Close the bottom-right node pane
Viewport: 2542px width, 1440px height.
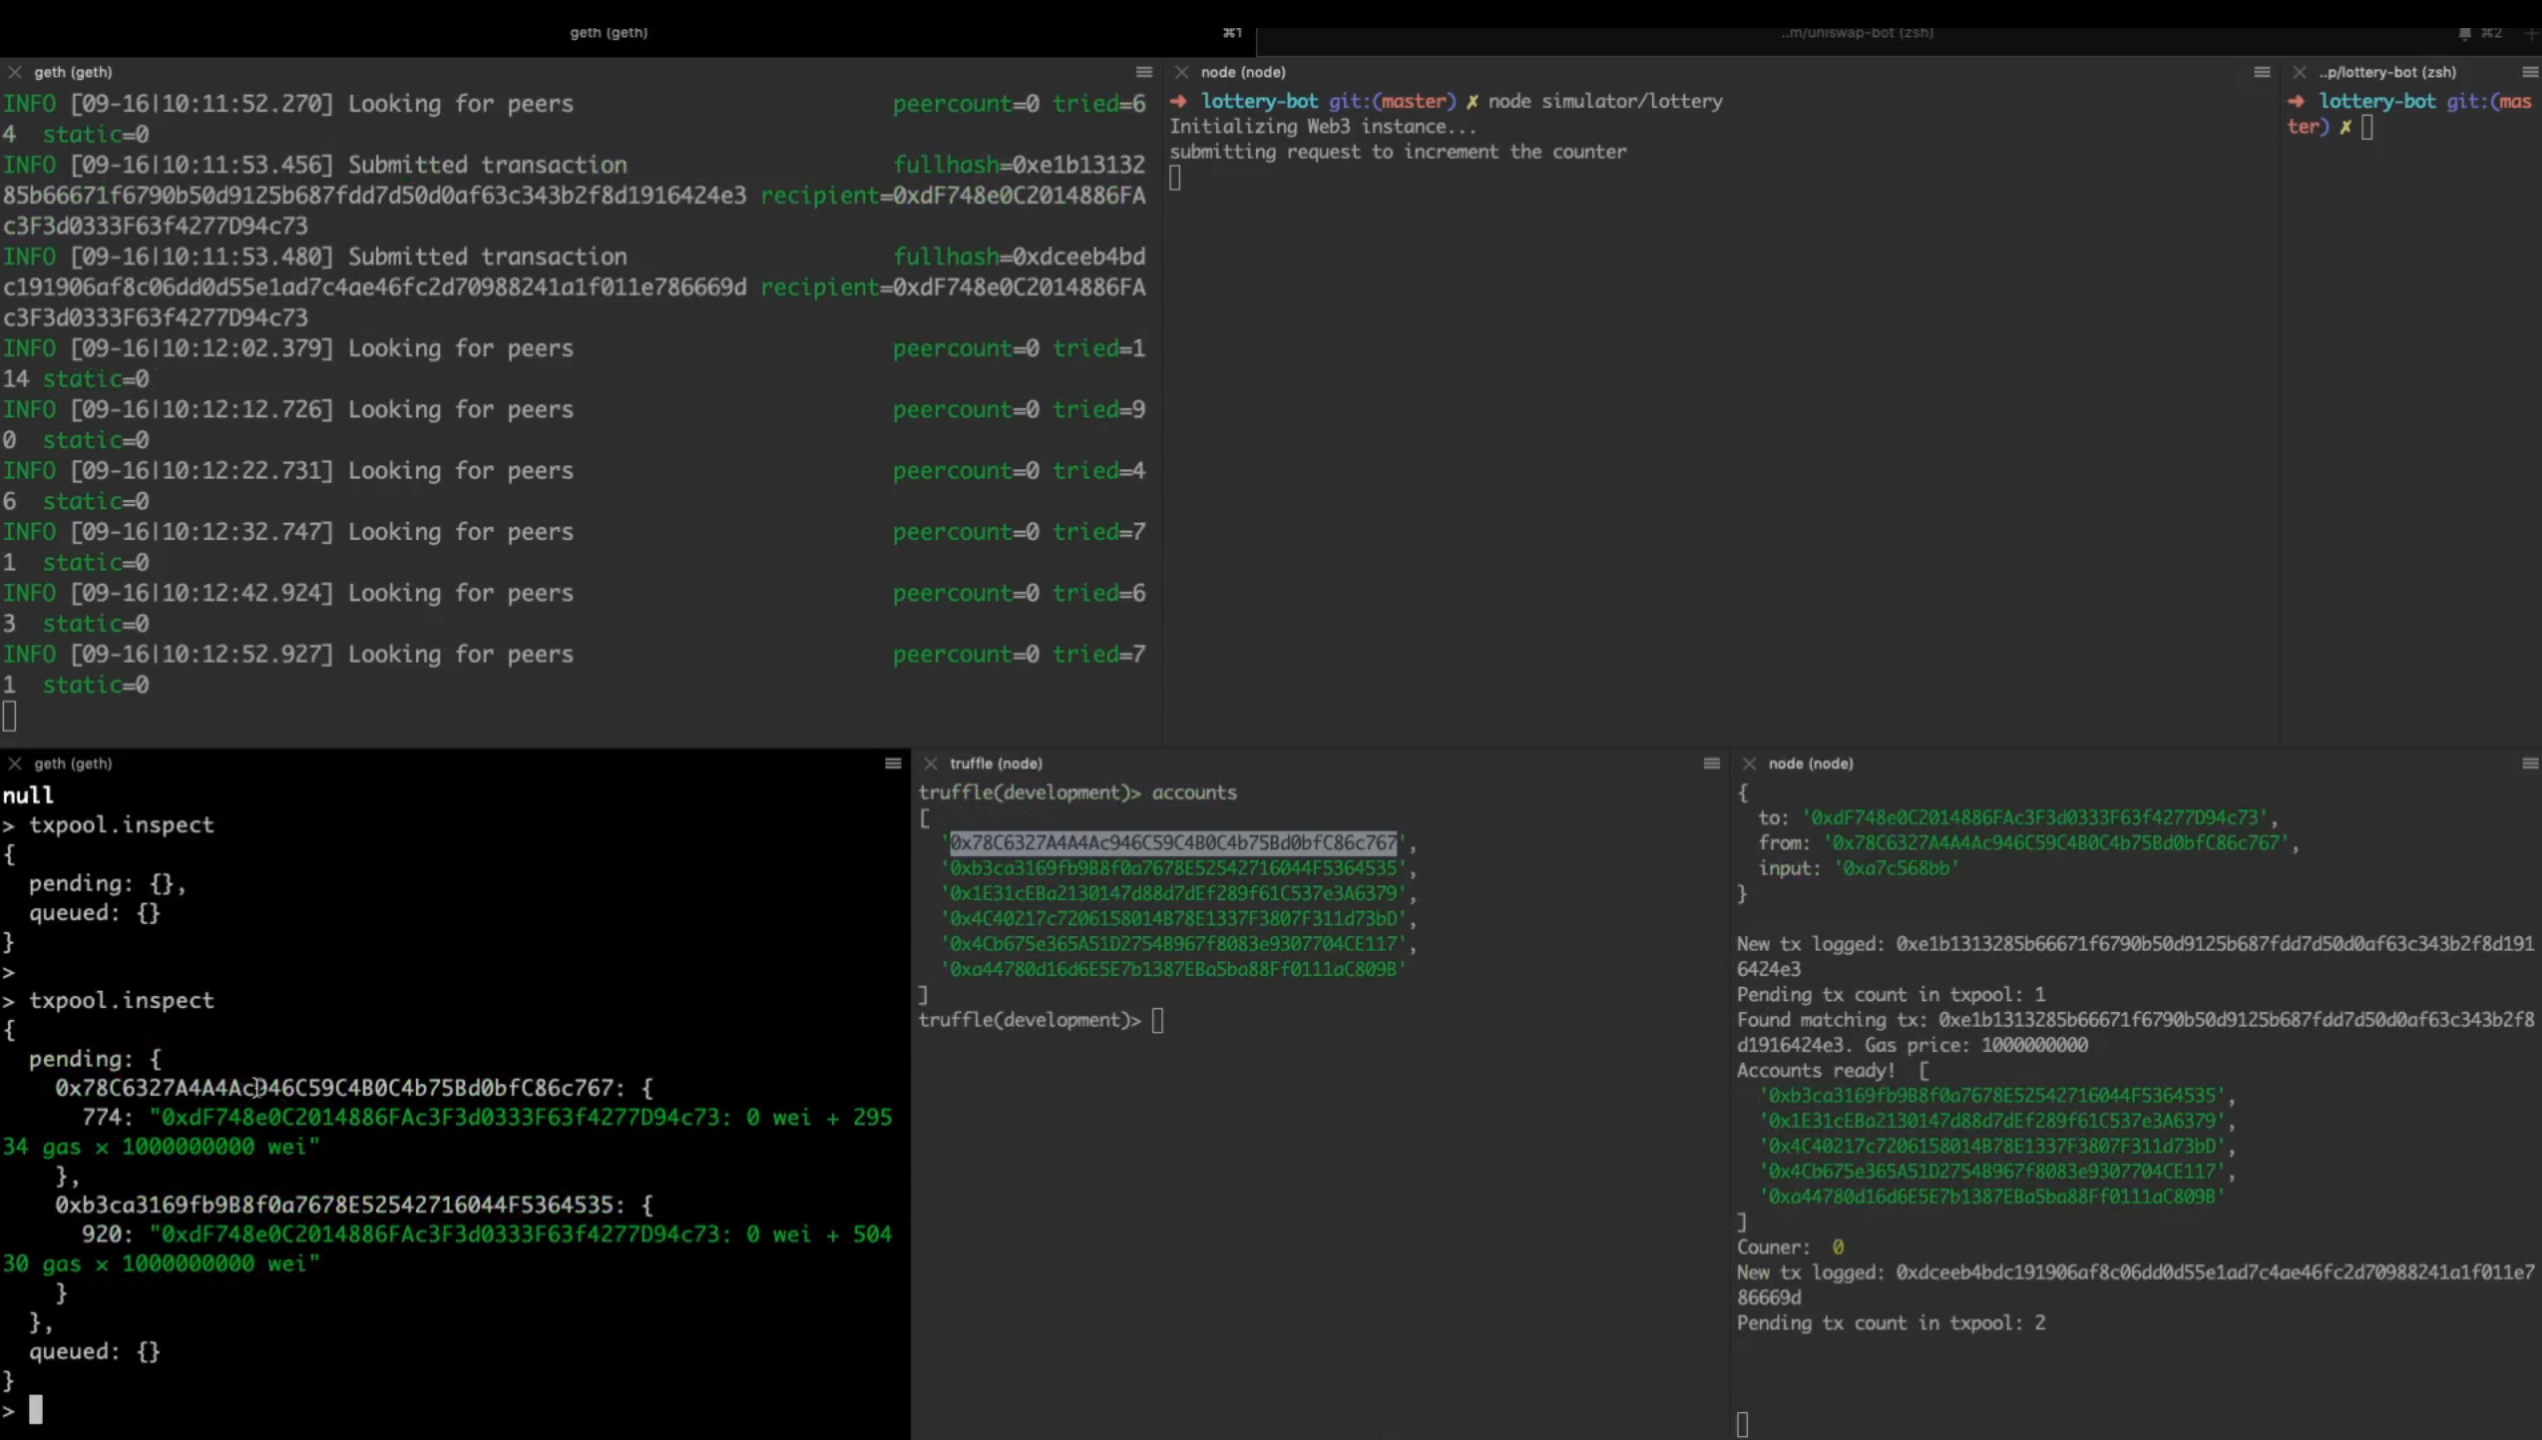coord(1748,763)
